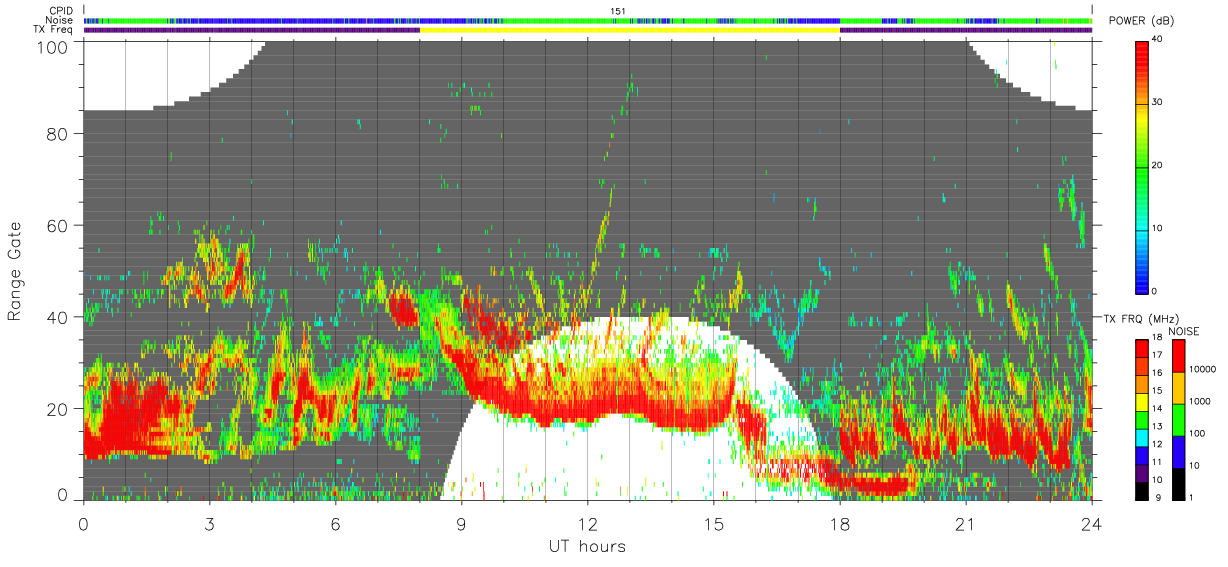Screen dimensions: 1228x567
Task: Click the "POWER (dB)" colorbar title
Action: coord(1143,22)
